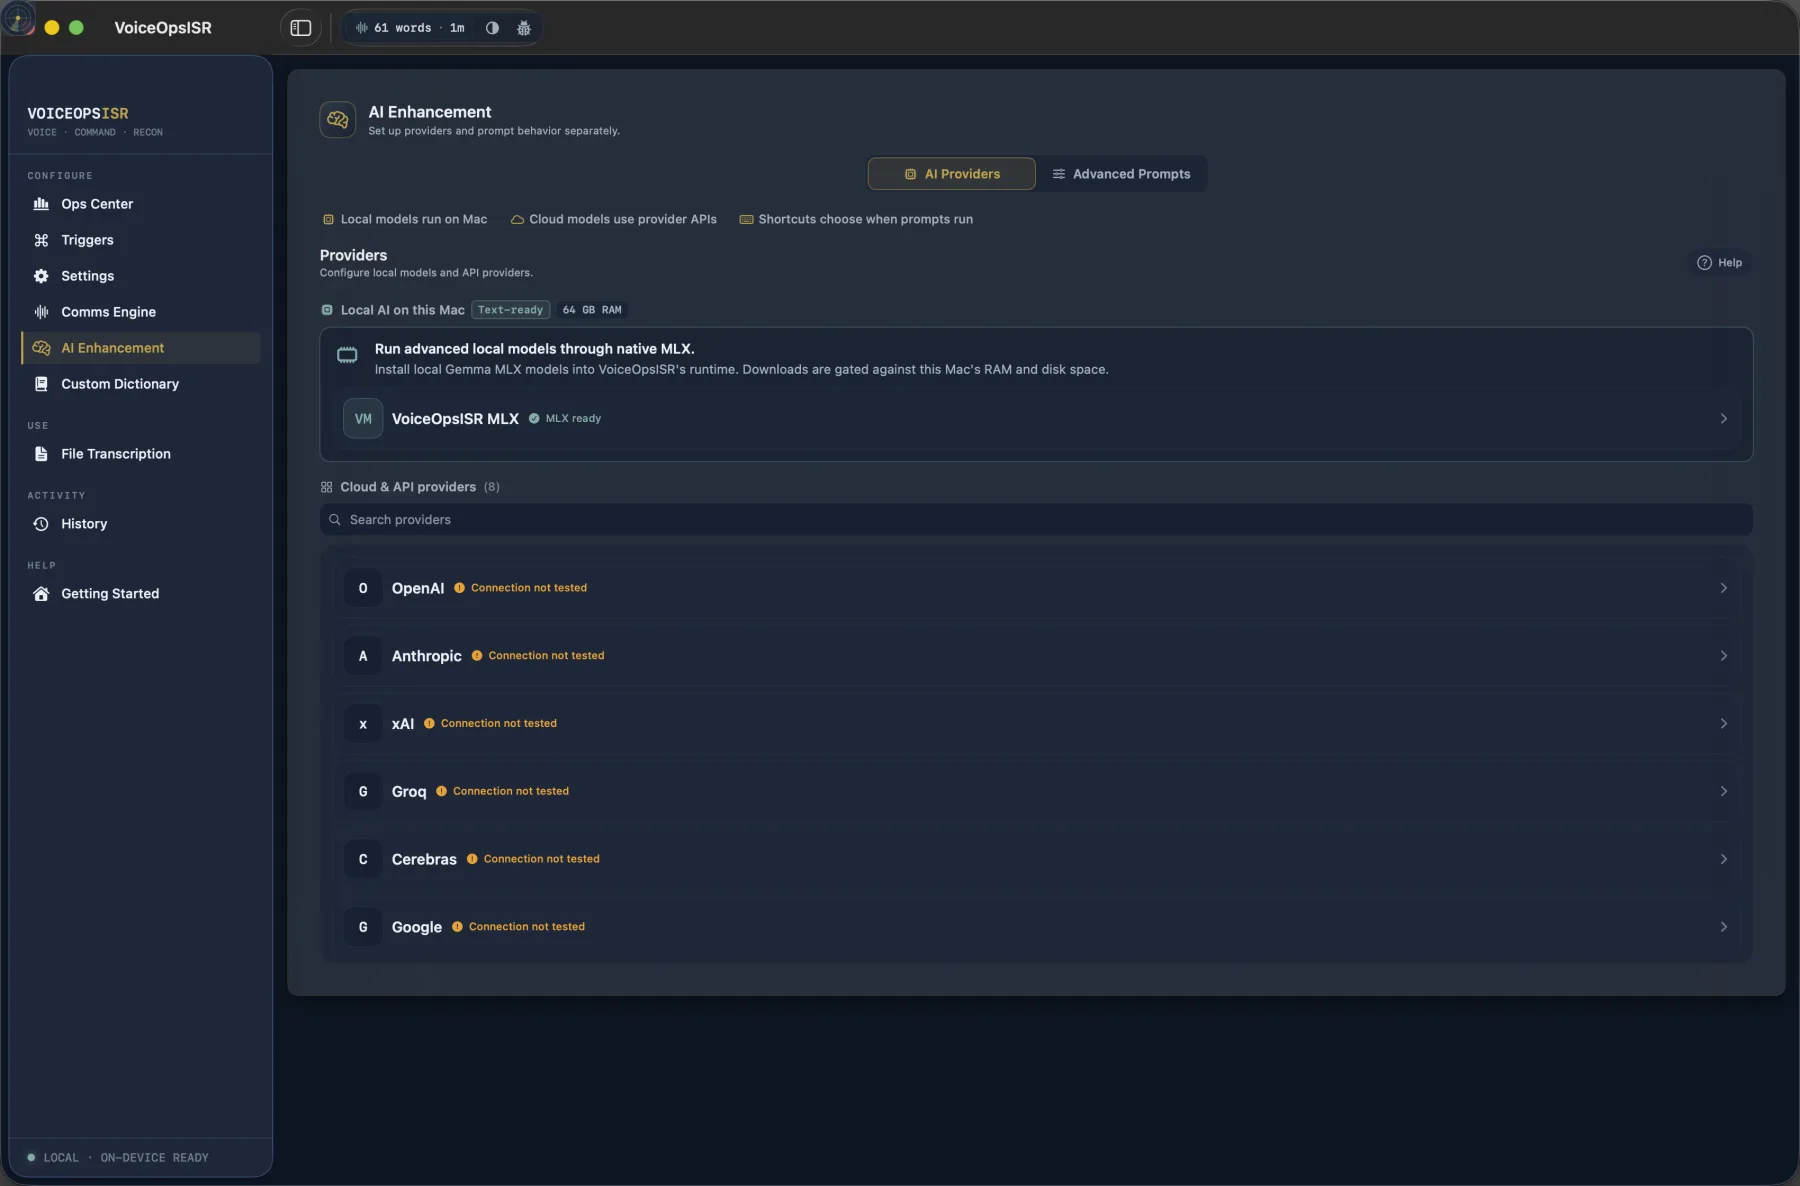The height and width of the screenshot is (1186, 1800).
Task: Click Cloud models use provider APIs hint
Action: 614,220
